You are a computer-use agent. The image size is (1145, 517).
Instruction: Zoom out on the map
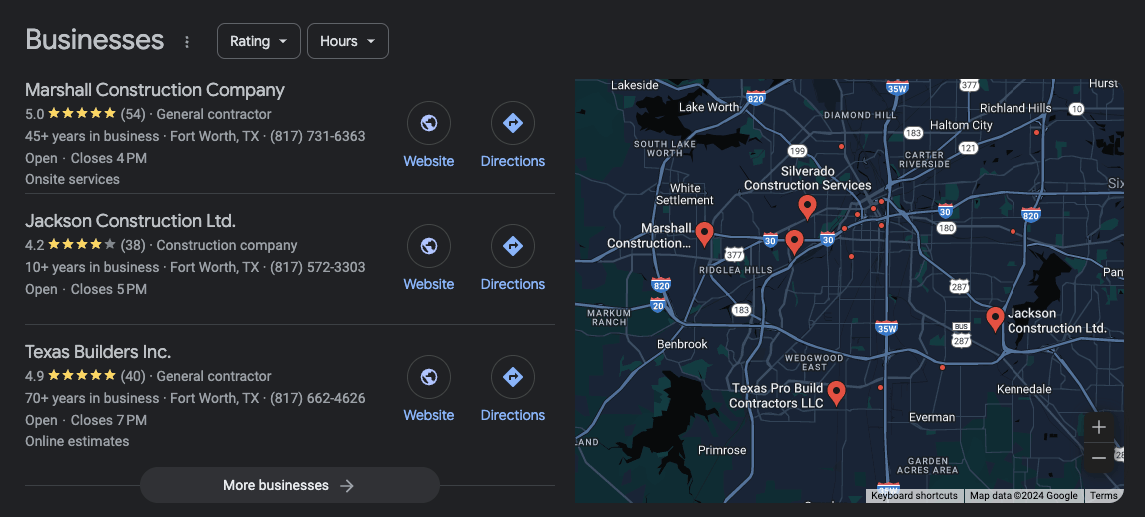click(x=1099, y=458)
